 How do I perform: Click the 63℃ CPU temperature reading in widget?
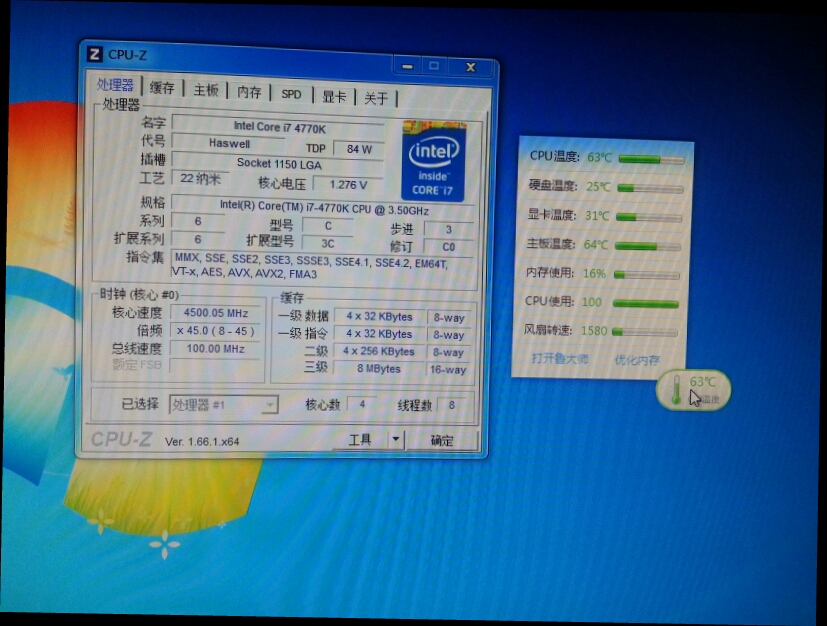click(x=600, y=158)
